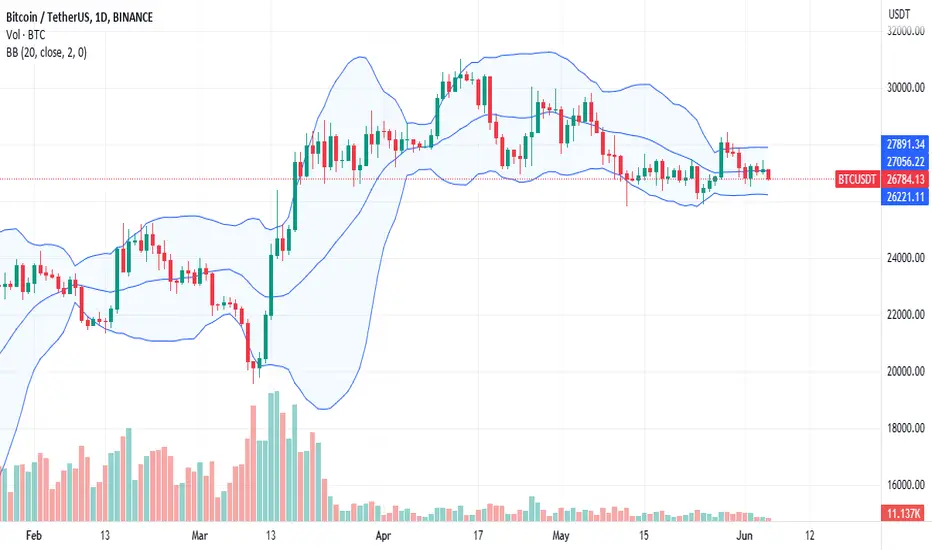Open the BB (20, close, 2, 0) indicator legend

(46, 53)
